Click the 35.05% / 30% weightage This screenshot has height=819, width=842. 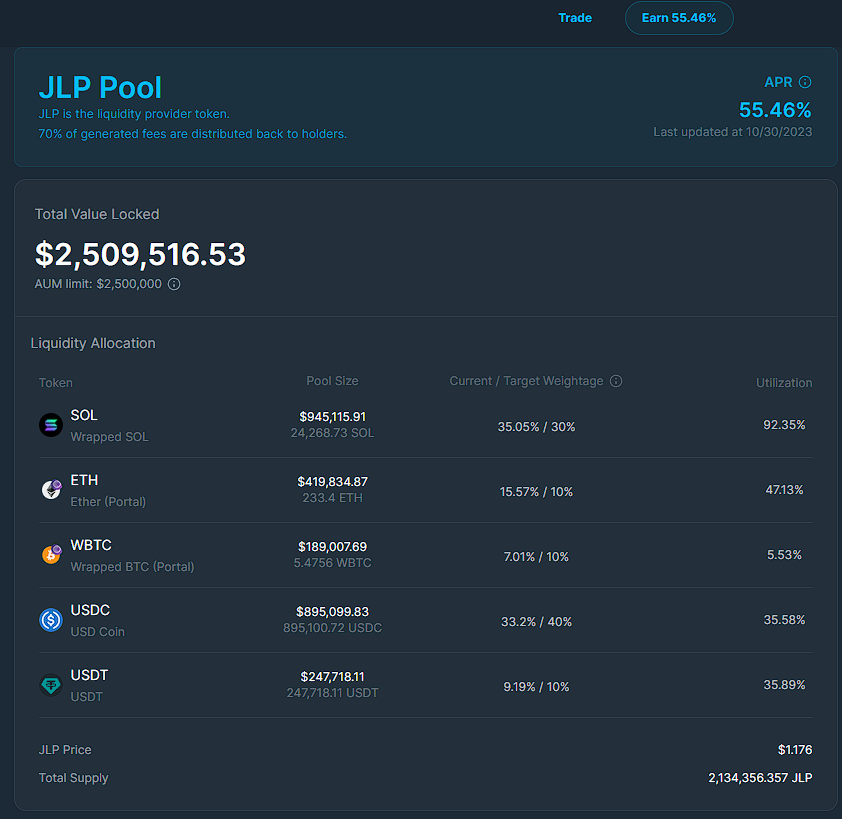(536, 427)
